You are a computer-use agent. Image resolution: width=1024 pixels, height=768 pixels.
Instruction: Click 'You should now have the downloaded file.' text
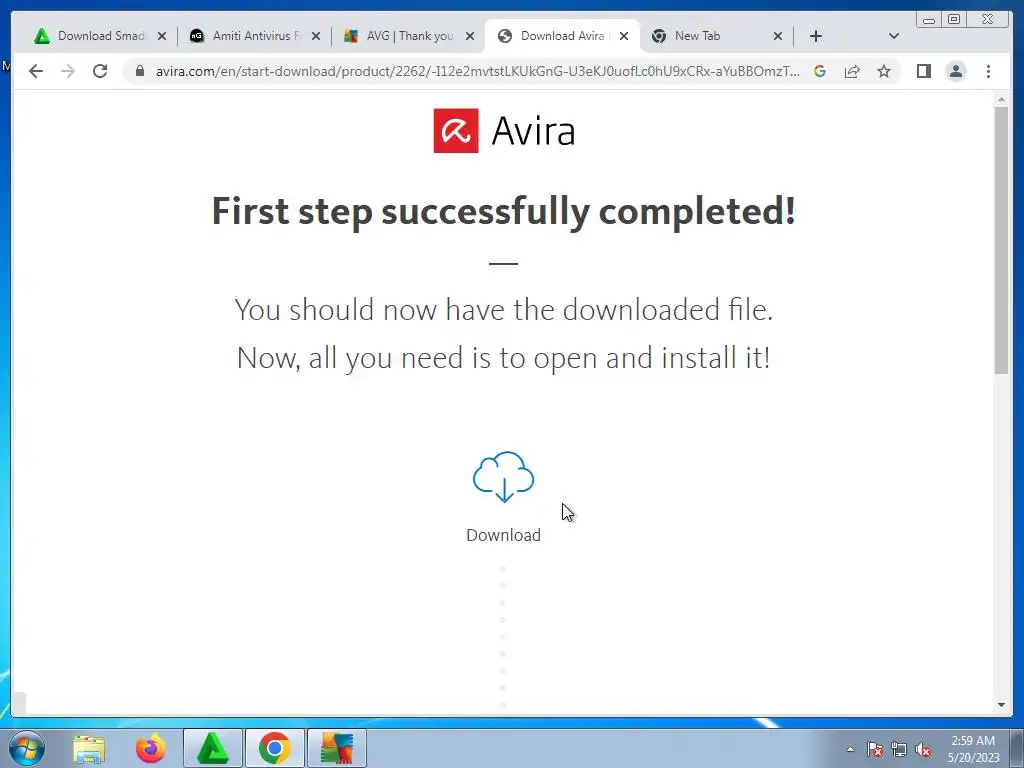[x=504, y=310]
